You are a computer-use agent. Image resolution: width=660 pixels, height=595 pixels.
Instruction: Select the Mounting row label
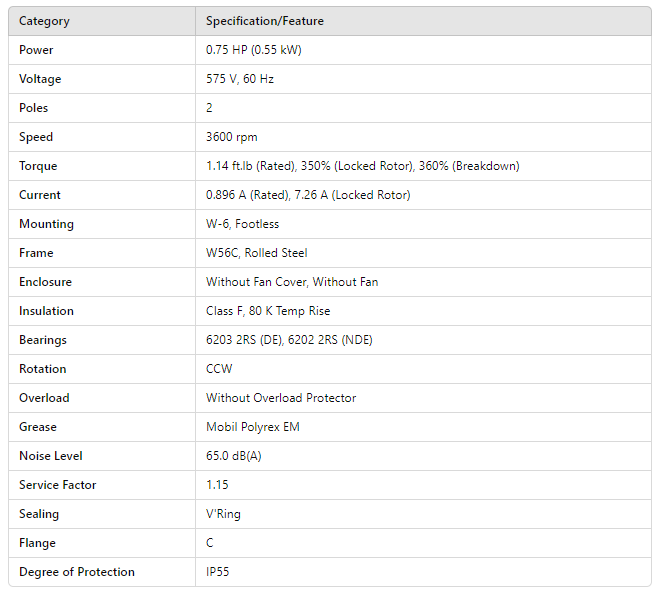pyautogui.click(x=46, y=224)
